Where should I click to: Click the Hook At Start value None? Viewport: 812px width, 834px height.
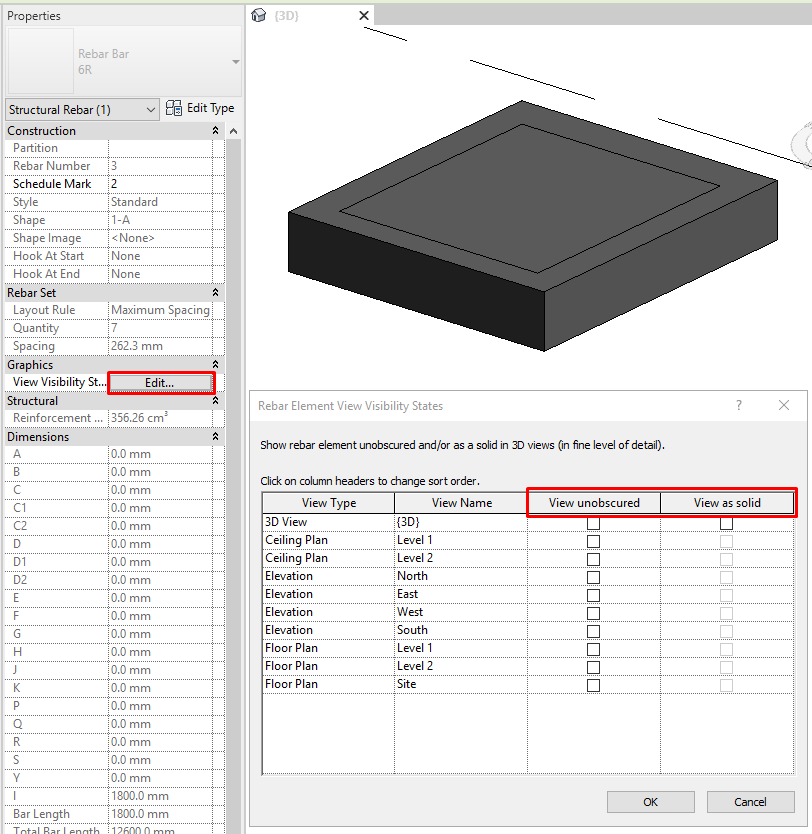click(160, 256)
